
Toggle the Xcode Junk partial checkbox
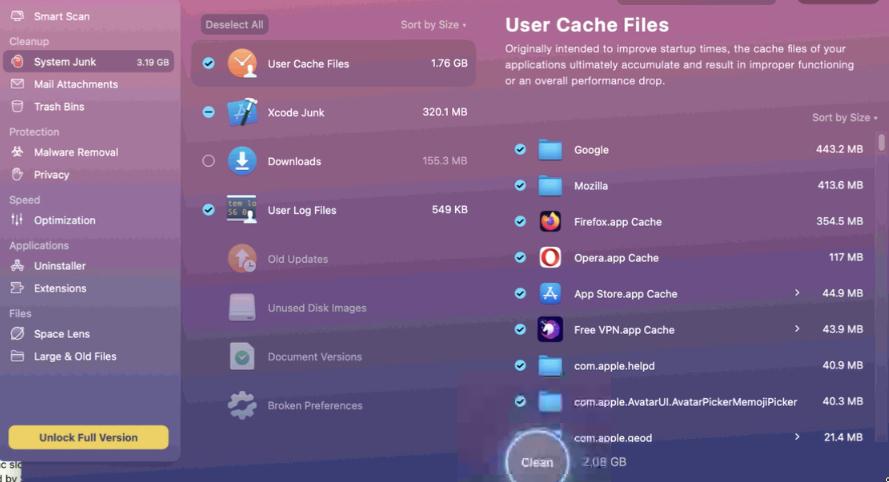point(209,112)
